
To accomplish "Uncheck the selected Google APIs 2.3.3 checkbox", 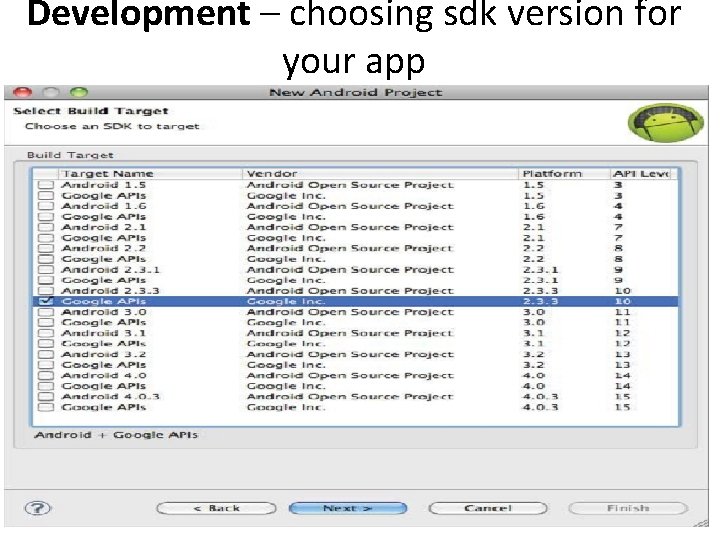I will [46, 301].
